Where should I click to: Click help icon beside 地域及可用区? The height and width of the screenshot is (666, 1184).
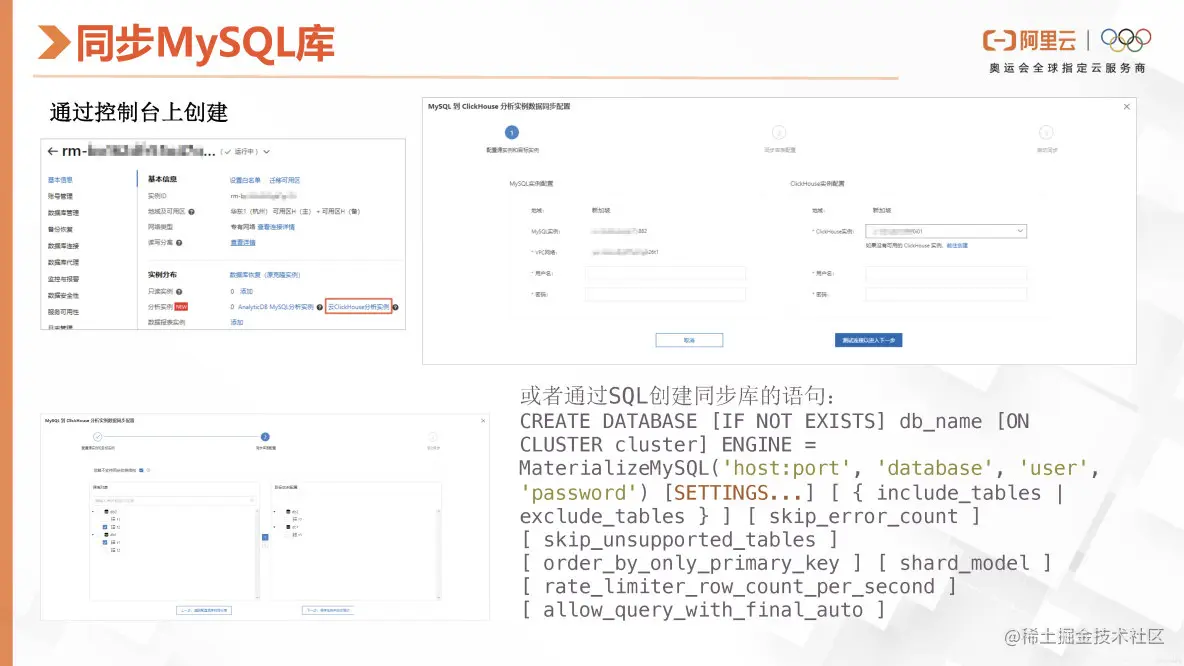(x=192, y=211)
